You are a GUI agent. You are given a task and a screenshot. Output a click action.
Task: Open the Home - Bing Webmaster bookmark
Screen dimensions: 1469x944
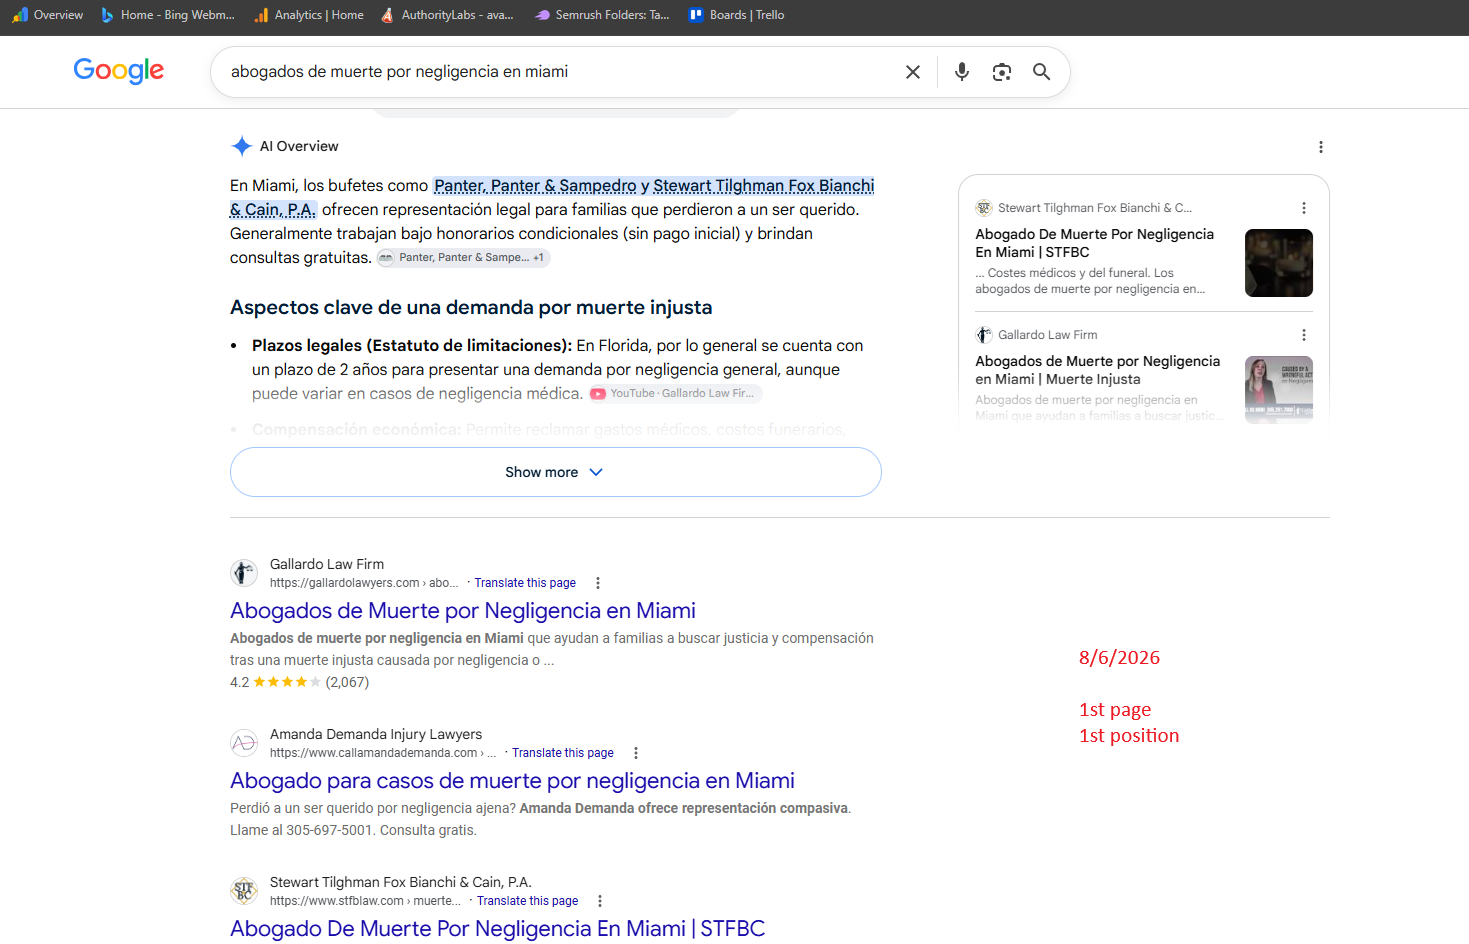pyautogui.click(x=168, y=15)
